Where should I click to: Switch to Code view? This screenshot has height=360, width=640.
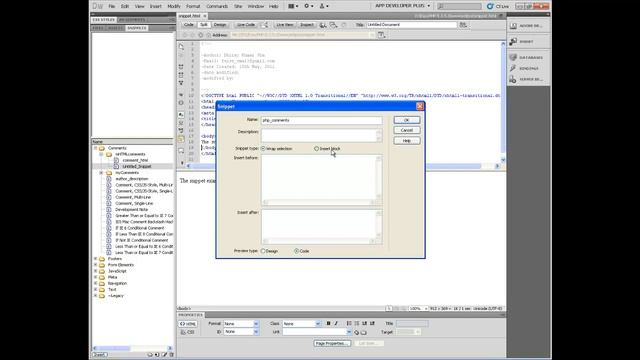coord(189,25)
